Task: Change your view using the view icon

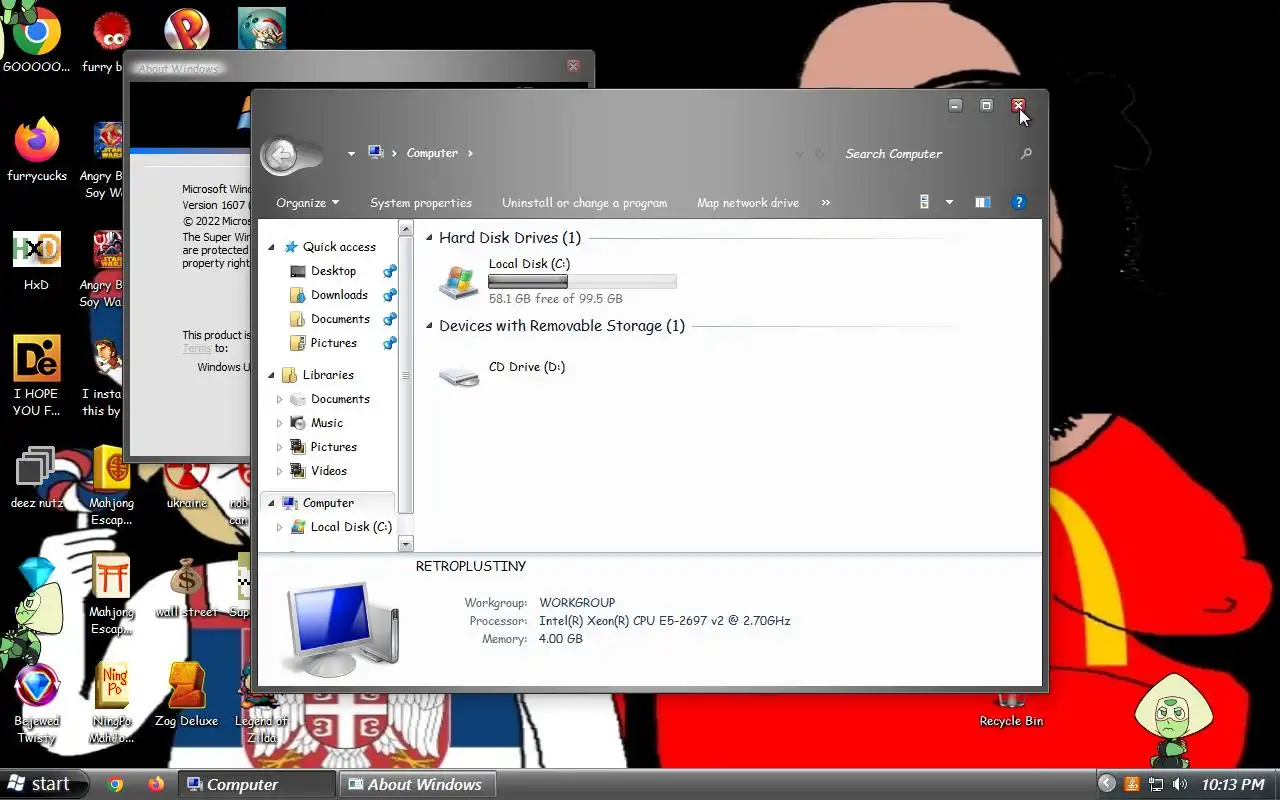Action: [925, 202]
